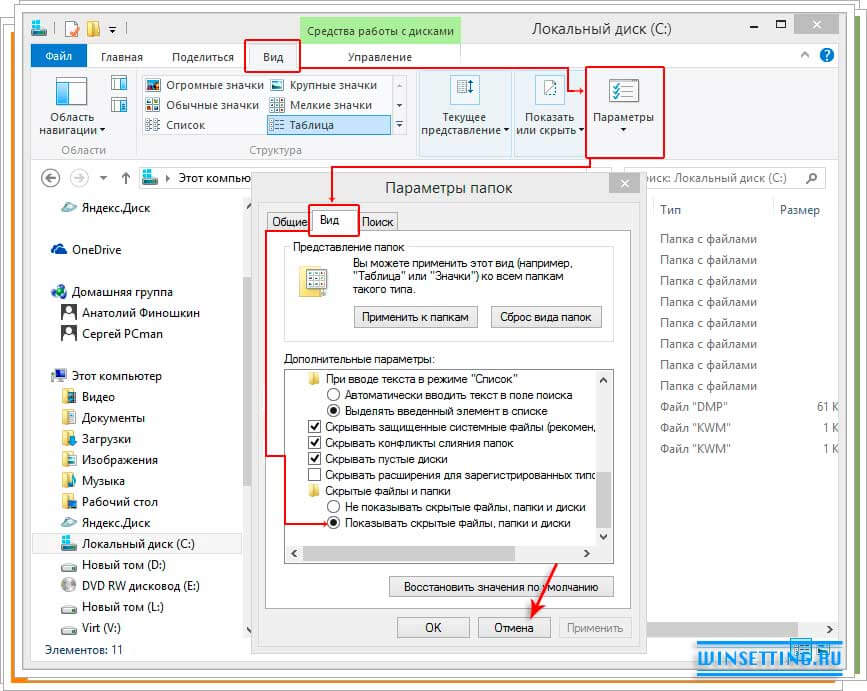Switch to the Поиск tab in dialog
This screenshot has height=691, width=867.
pyautogui.click(x=377, y=222)
